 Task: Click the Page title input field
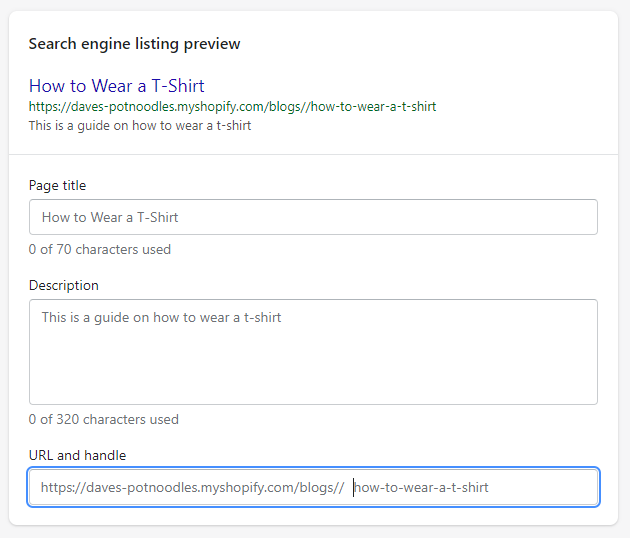pos(313,217)
